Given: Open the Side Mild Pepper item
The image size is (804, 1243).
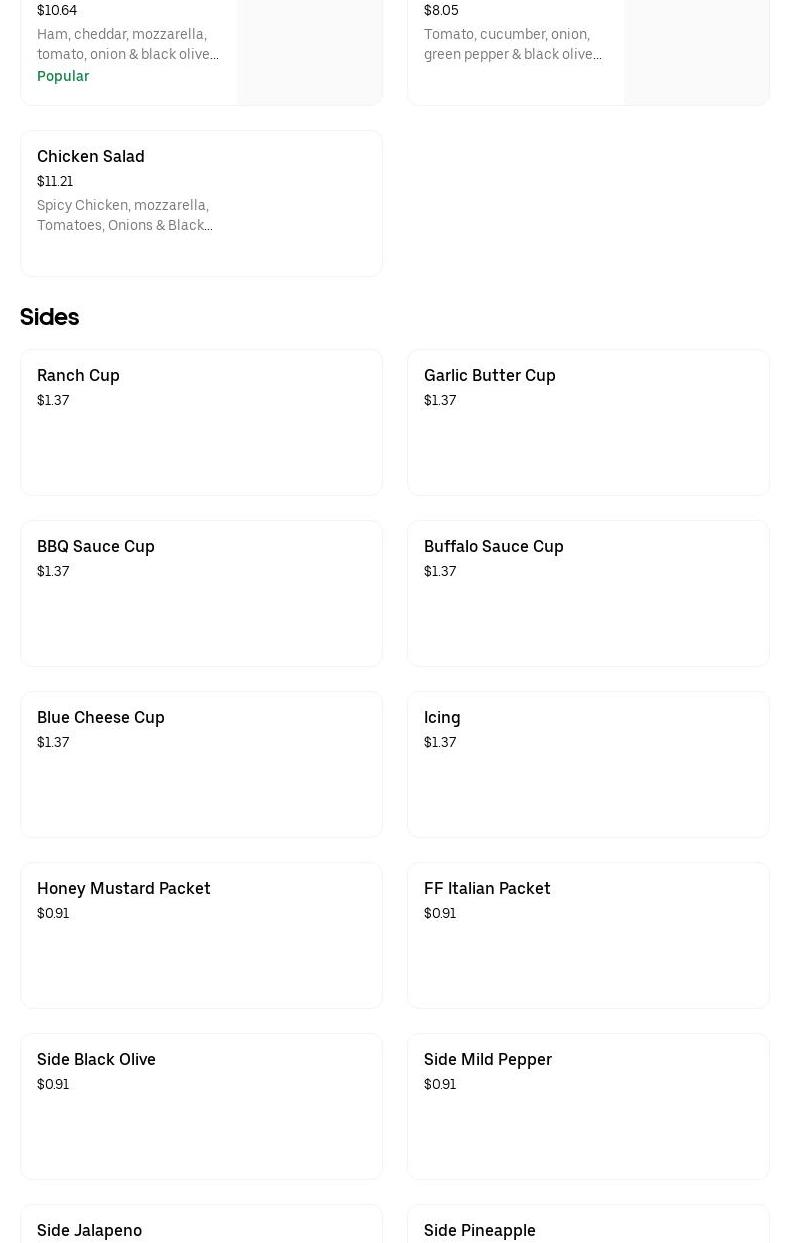Looking at the screenshot, I should pos(588,1106).
